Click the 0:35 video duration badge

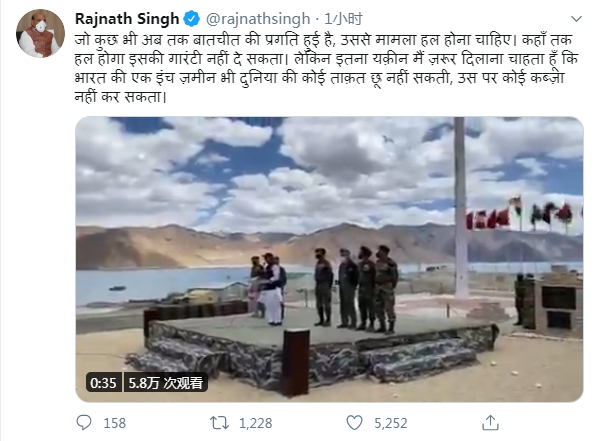tap(104, 383)
